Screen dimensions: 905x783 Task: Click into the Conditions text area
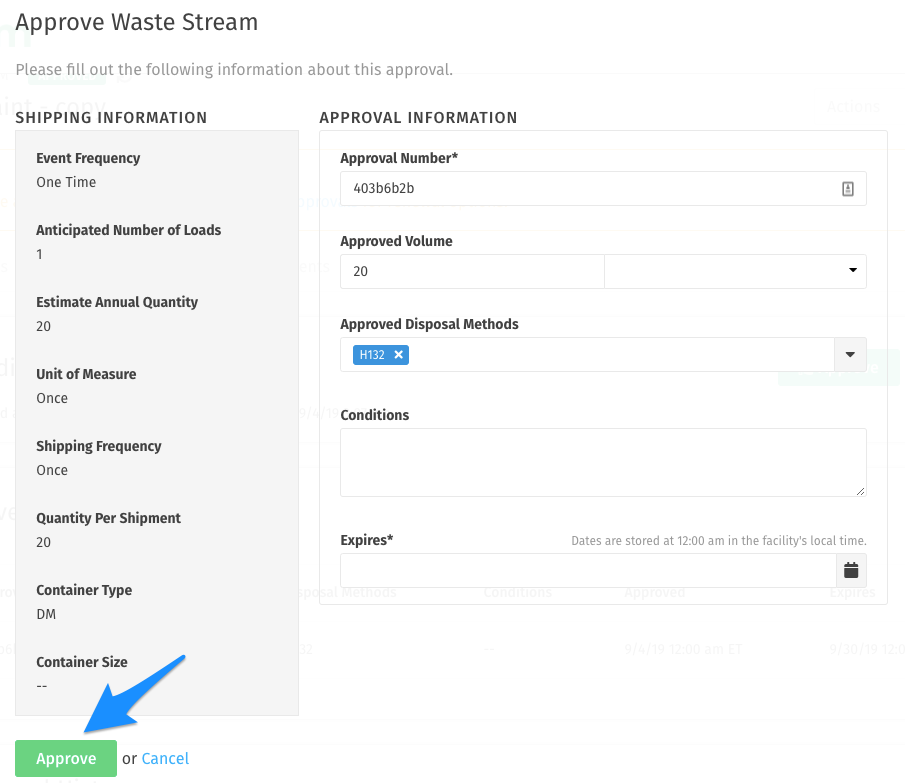pyautogui.click(x=603, y=462)
